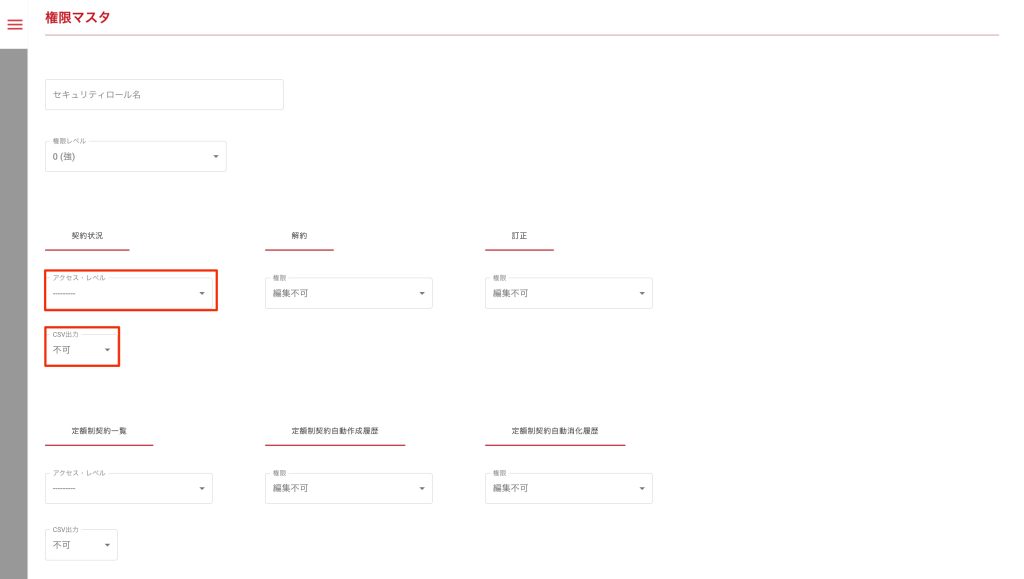
Task: Click the 定額制契約自動消化履歴 heading
Action: [x=554, y=431]
